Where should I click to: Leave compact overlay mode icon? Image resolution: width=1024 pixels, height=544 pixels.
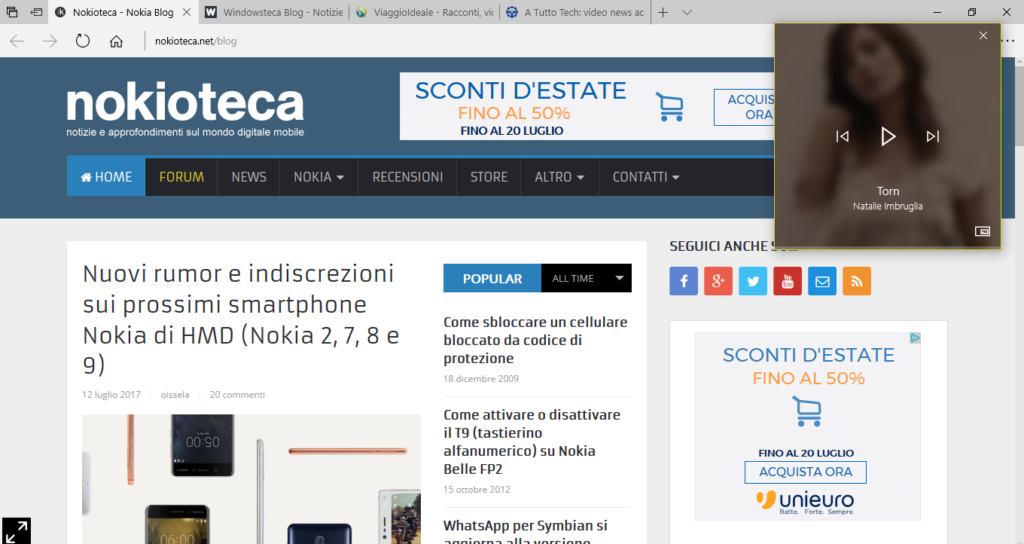click(982, 231)
